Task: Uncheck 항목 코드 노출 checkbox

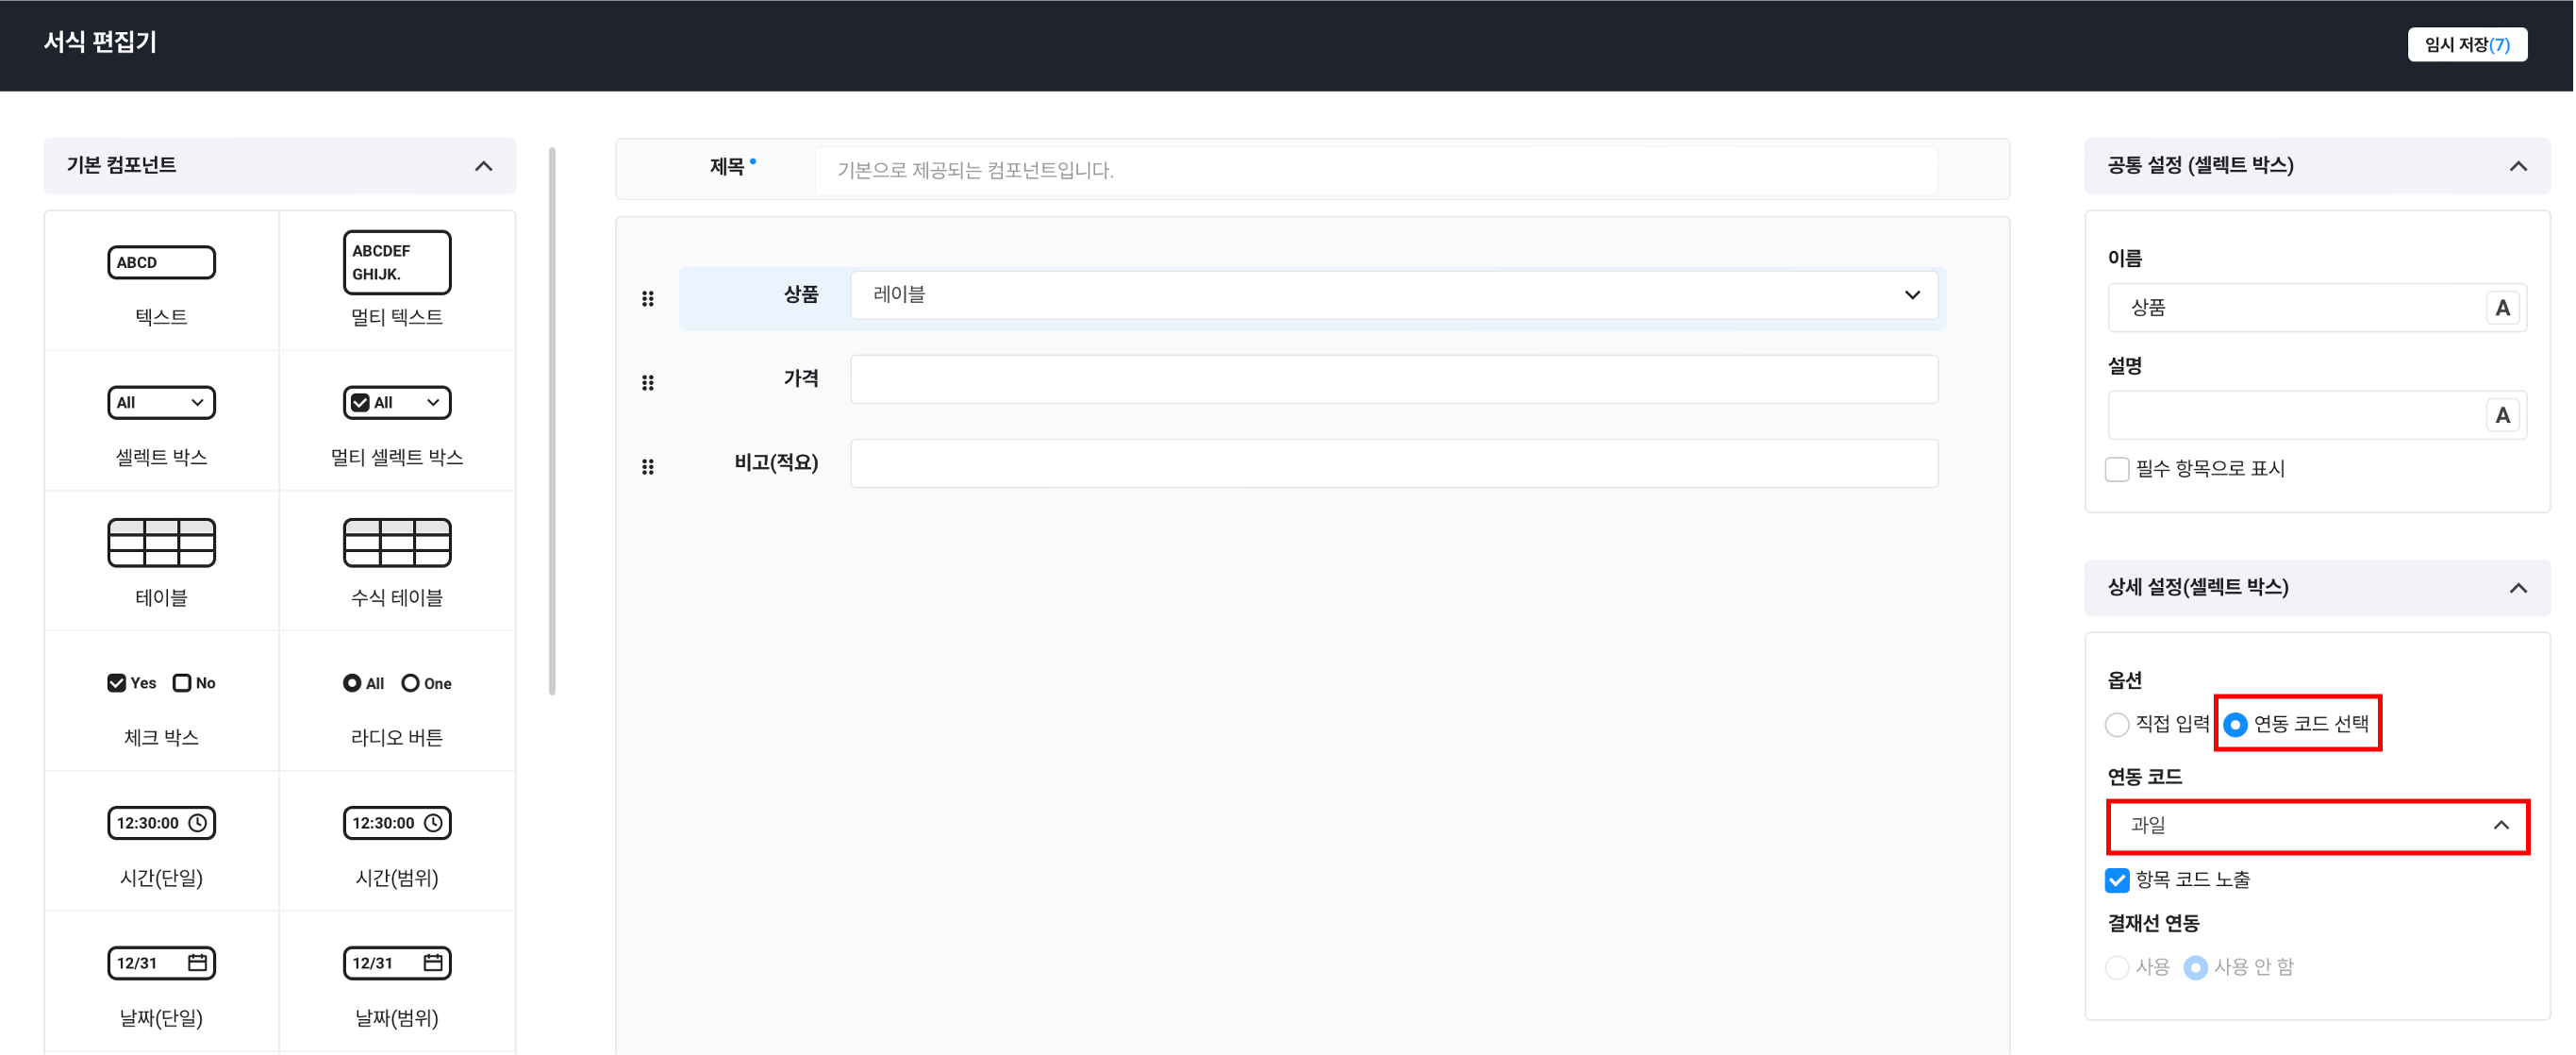Action: [x=2117, y=880]
